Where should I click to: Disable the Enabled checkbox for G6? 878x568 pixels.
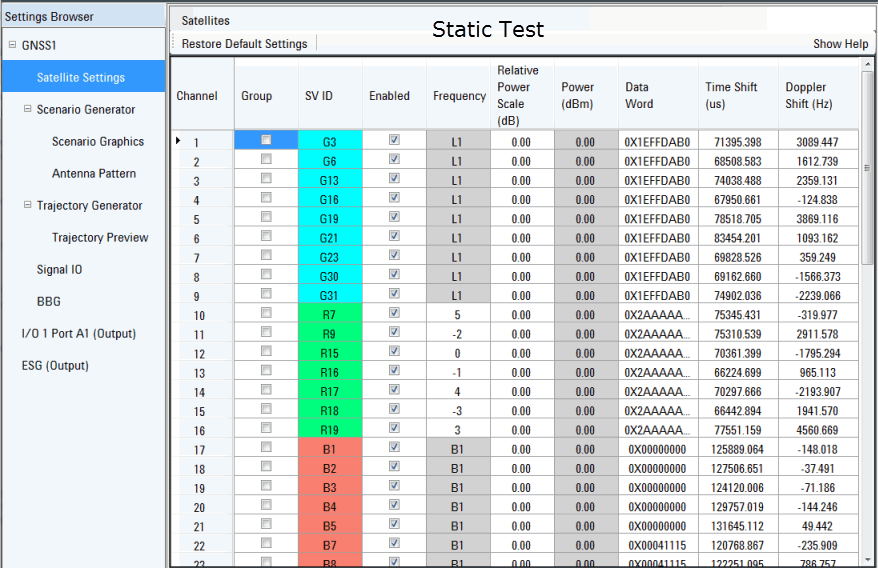point(394,160)
